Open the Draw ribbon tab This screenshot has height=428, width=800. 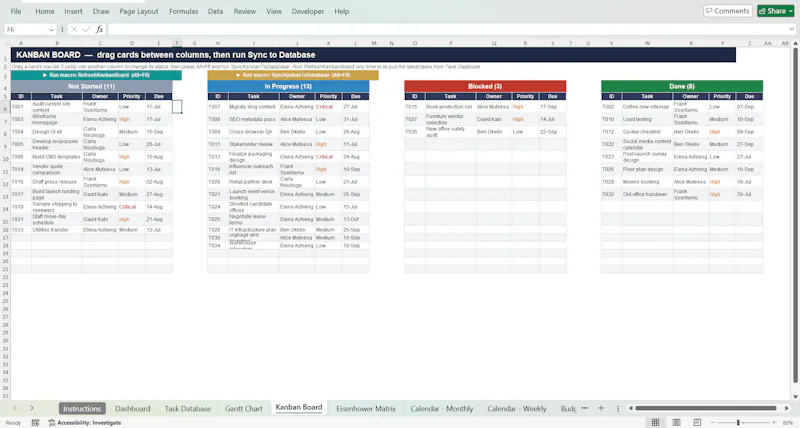coord(101,11)
